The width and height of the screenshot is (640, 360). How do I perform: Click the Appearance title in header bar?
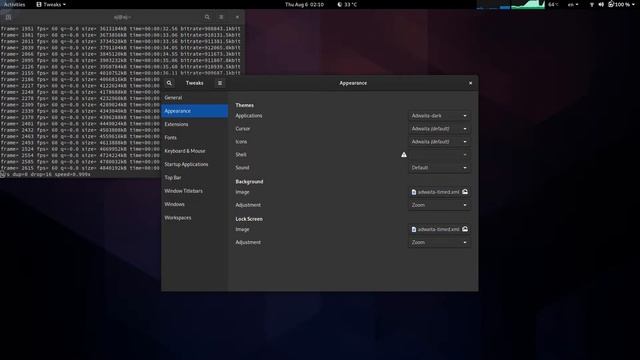[x=353, y=83]
